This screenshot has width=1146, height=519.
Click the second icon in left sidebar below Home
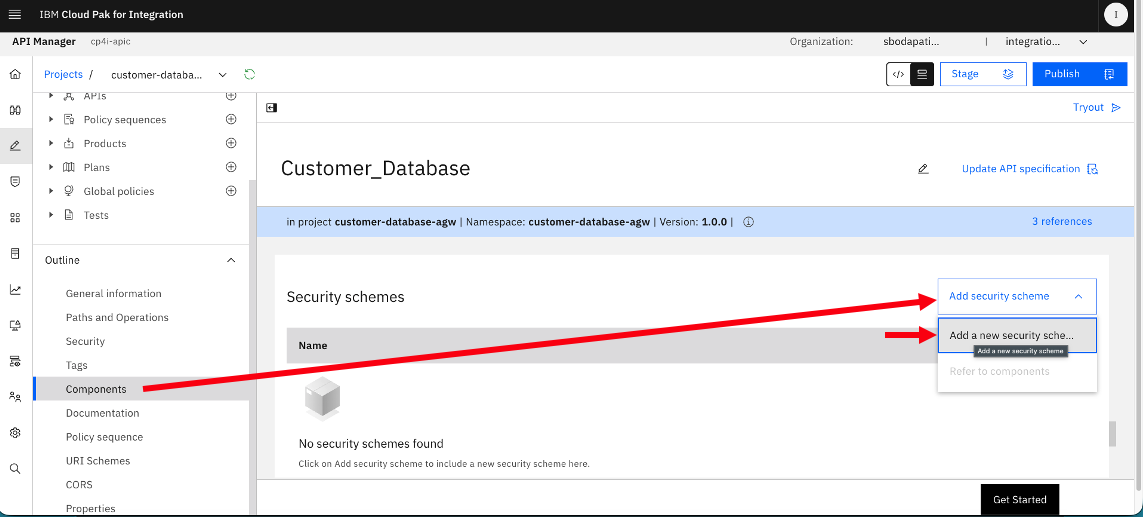(15, 110)
